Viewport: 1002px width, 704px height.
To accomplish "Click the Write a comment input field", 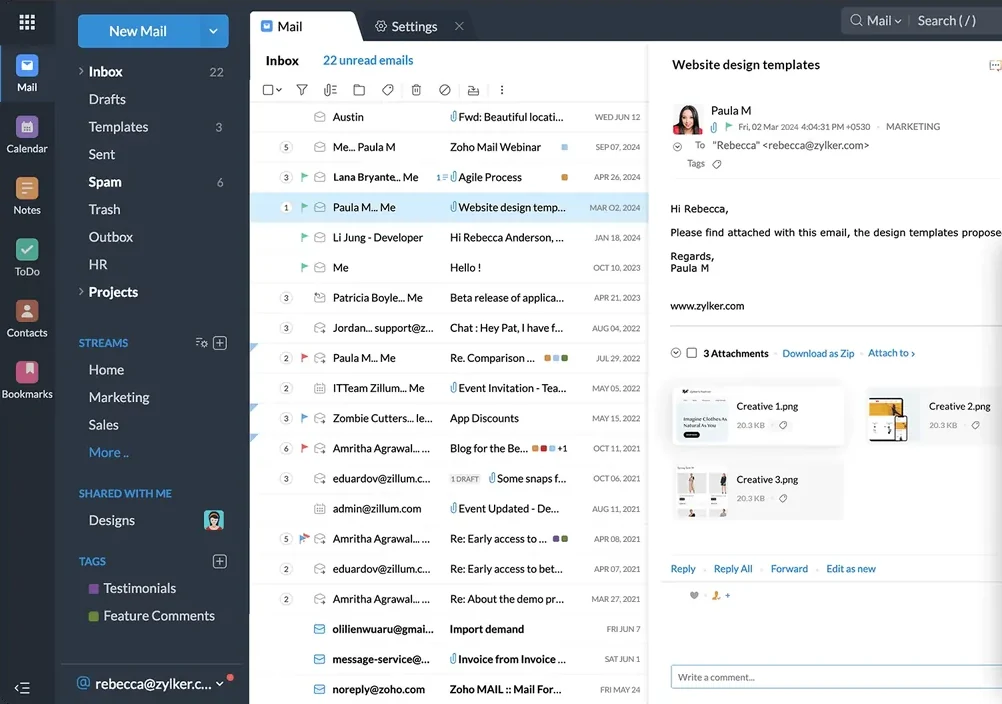I will [836, 677].
